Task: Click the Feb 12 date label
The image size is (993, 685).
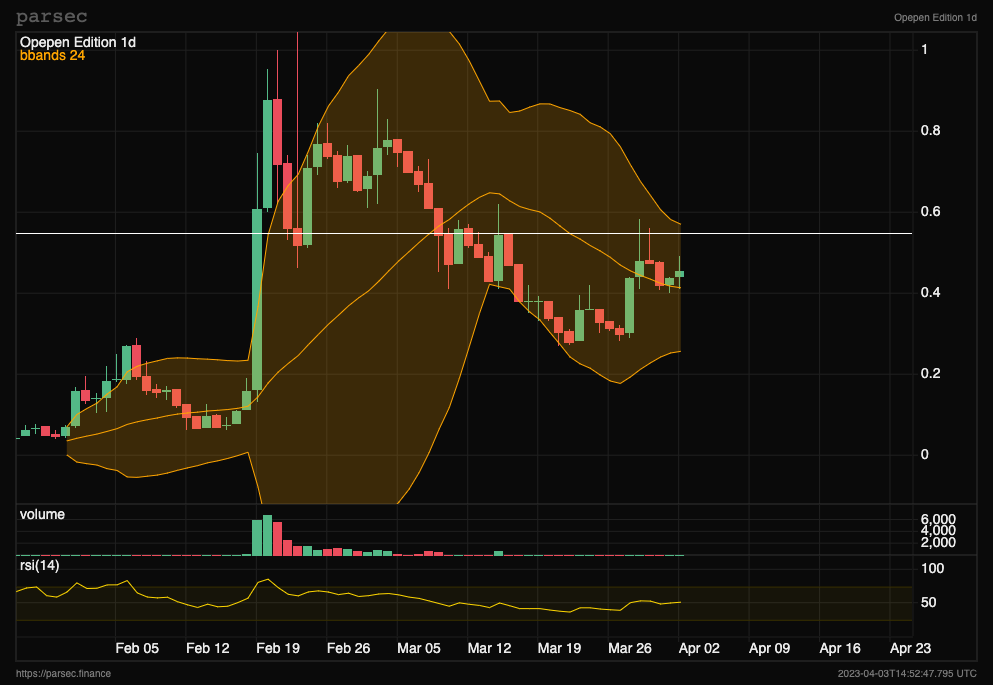Action: [208, 648]
